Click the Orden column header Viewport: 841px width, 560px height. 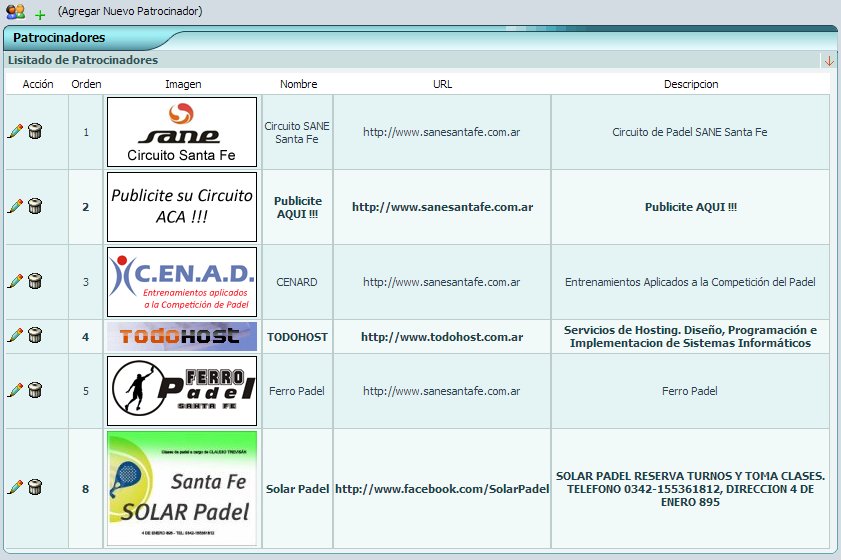86,84
